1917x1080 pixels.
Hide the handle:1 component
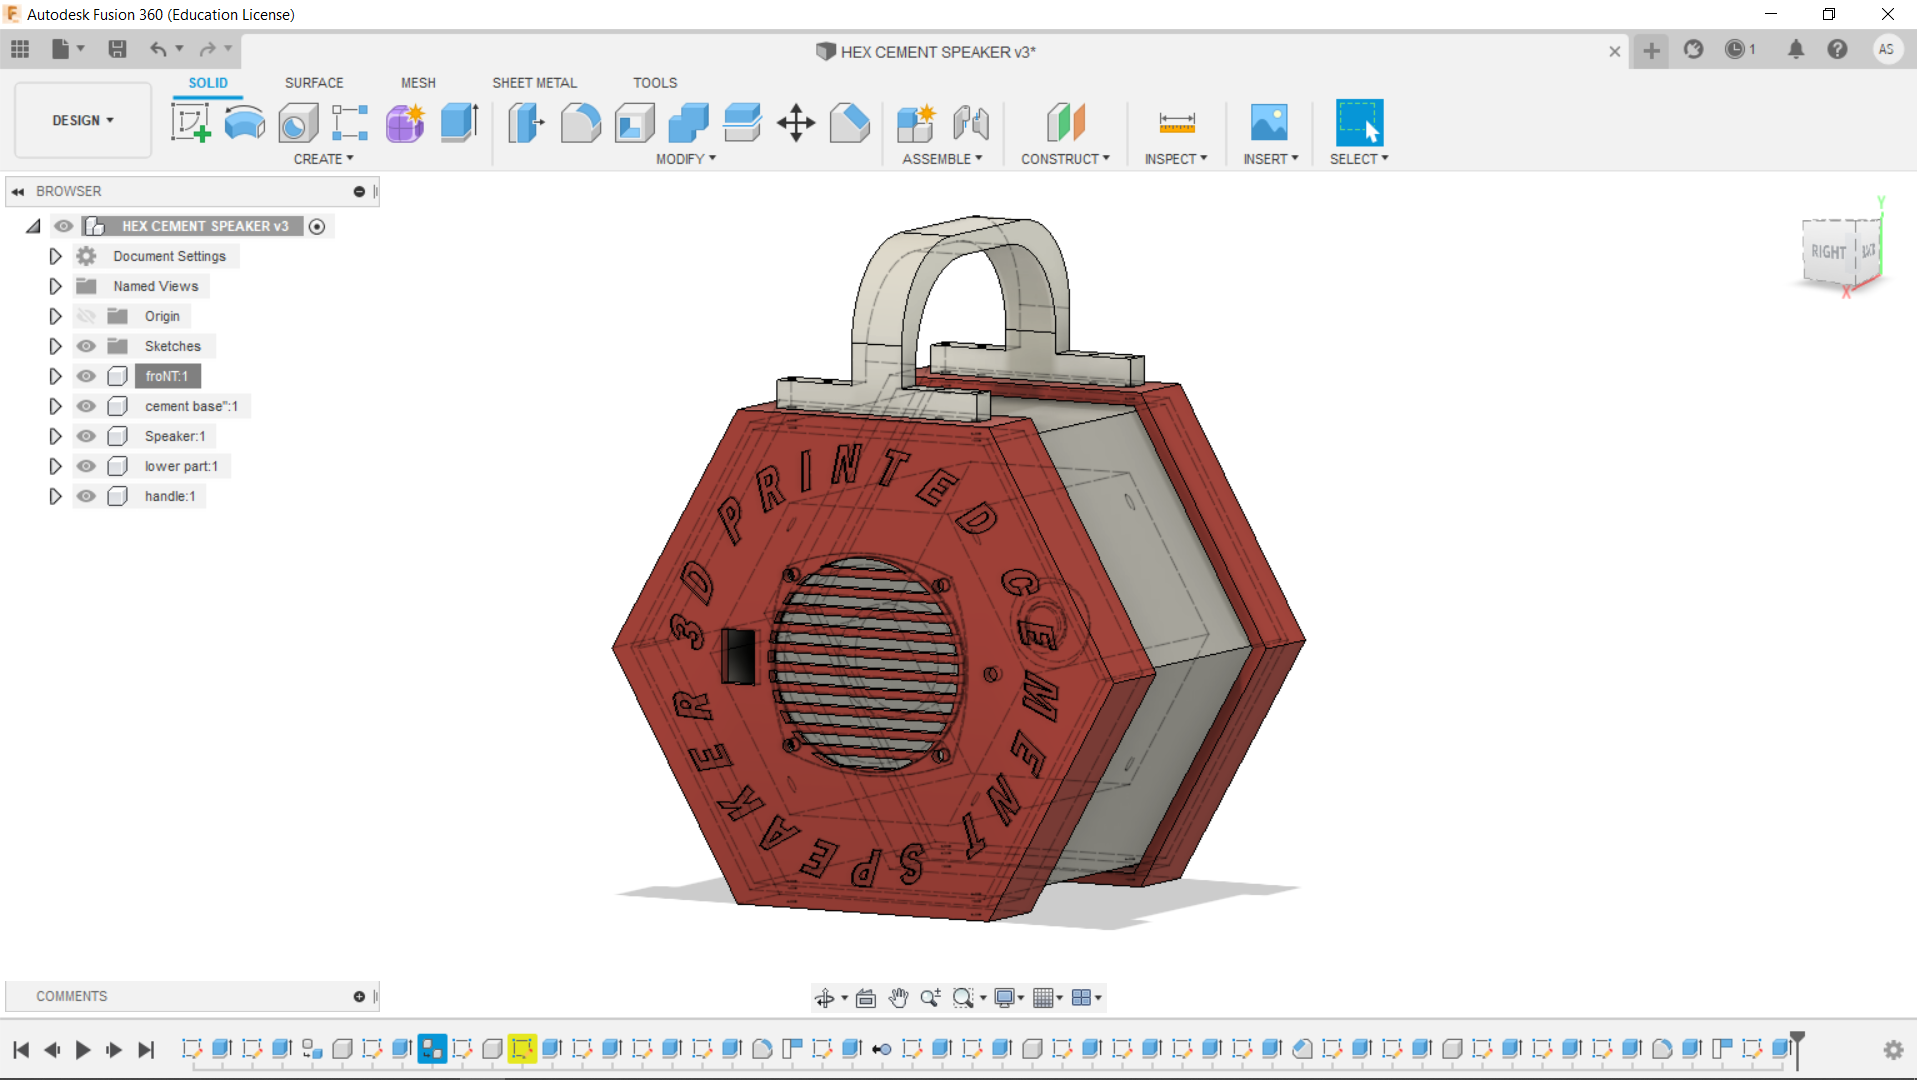[x=87, y=496]
